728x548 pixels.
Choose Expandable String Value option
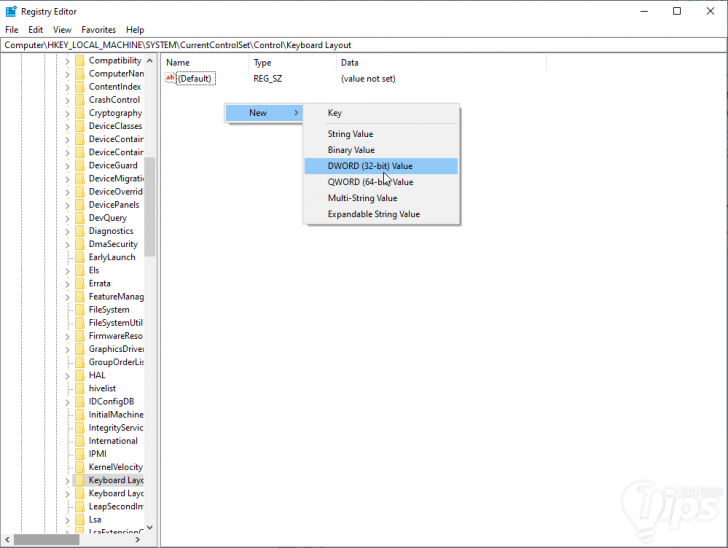point(381,214)
